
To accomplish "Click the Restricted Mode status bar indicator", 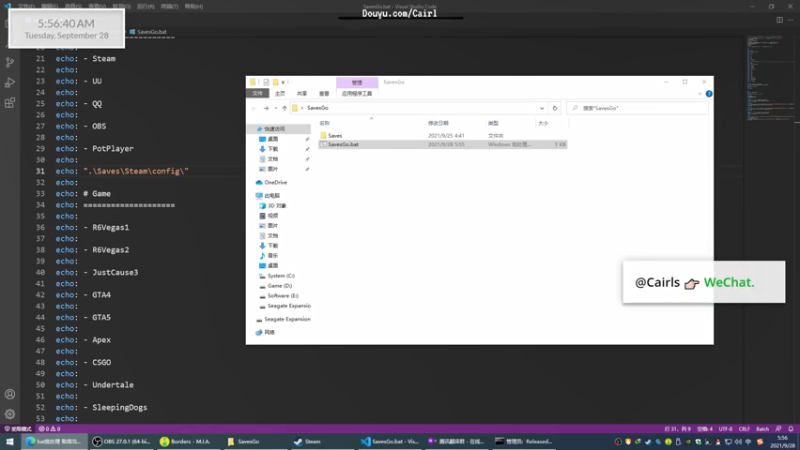I will (x=18, y=429).
